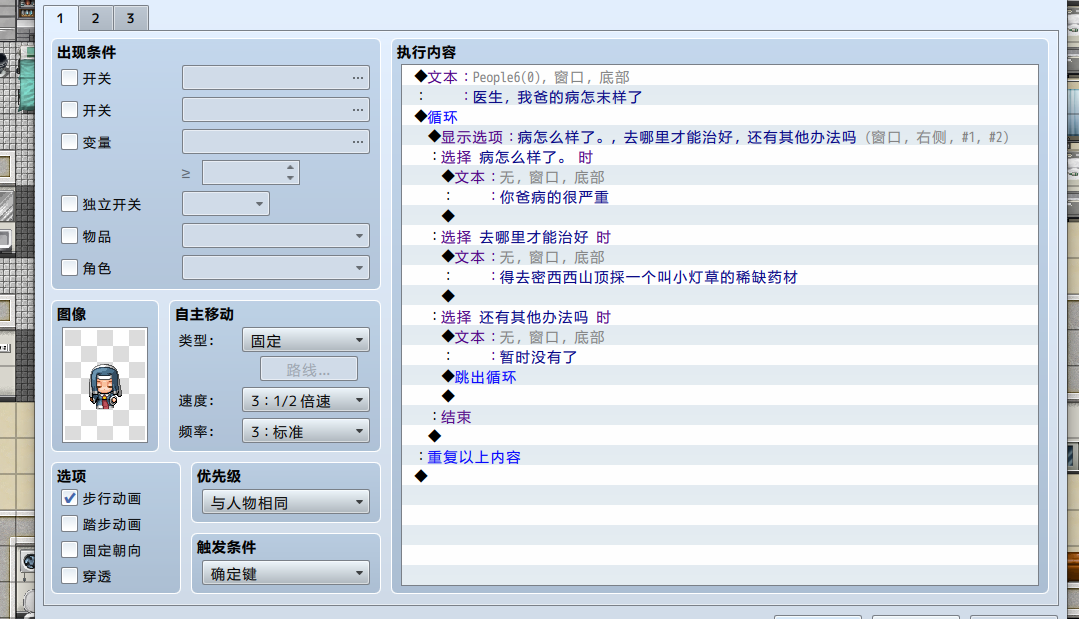Select the 结束 line
Viewport: 1079px width, 619px height.
720,416
